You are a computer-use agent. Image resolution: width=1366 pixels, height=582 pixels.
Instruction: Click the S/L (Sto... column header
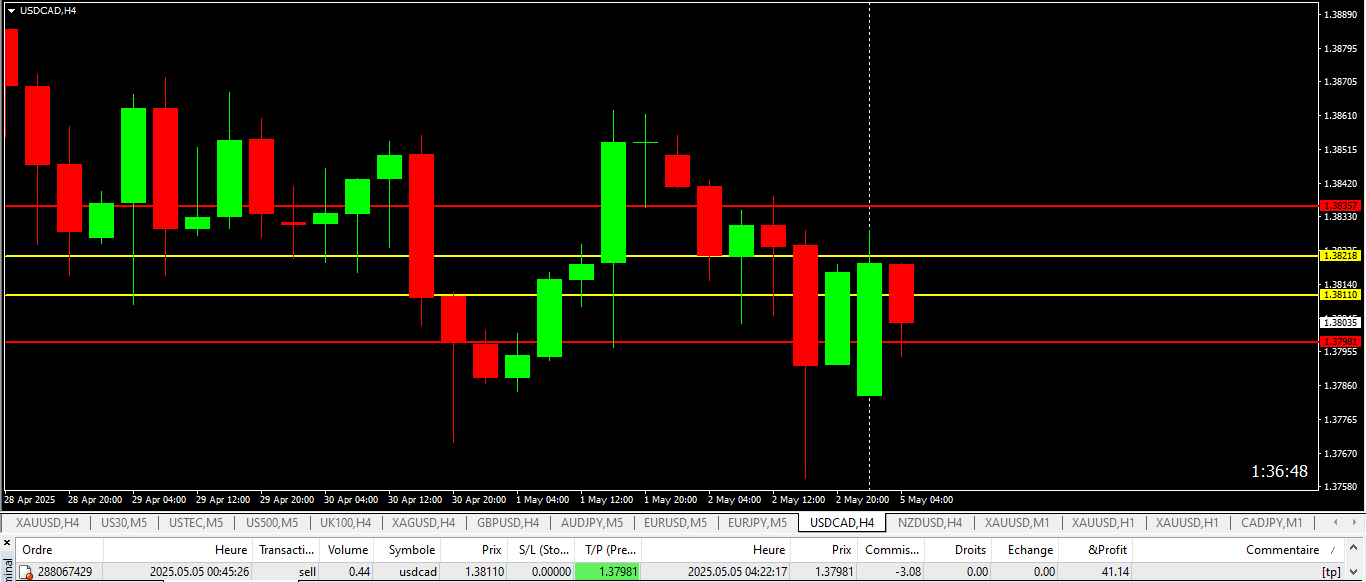click(x=540, y=550)
